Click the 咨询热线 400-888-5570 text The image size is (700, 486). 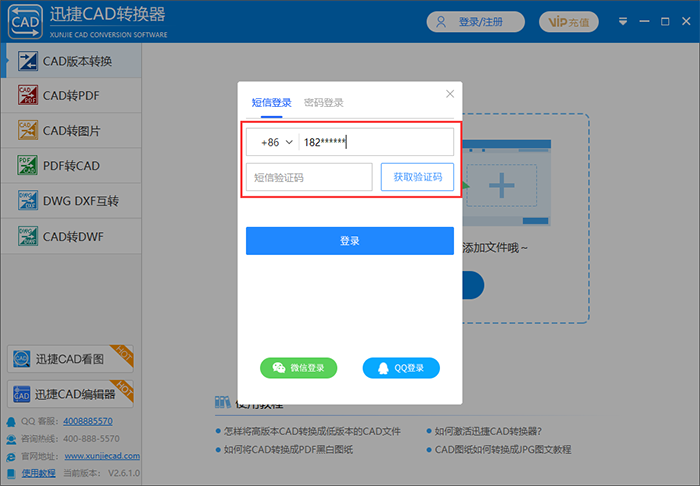tap(70, 439)
